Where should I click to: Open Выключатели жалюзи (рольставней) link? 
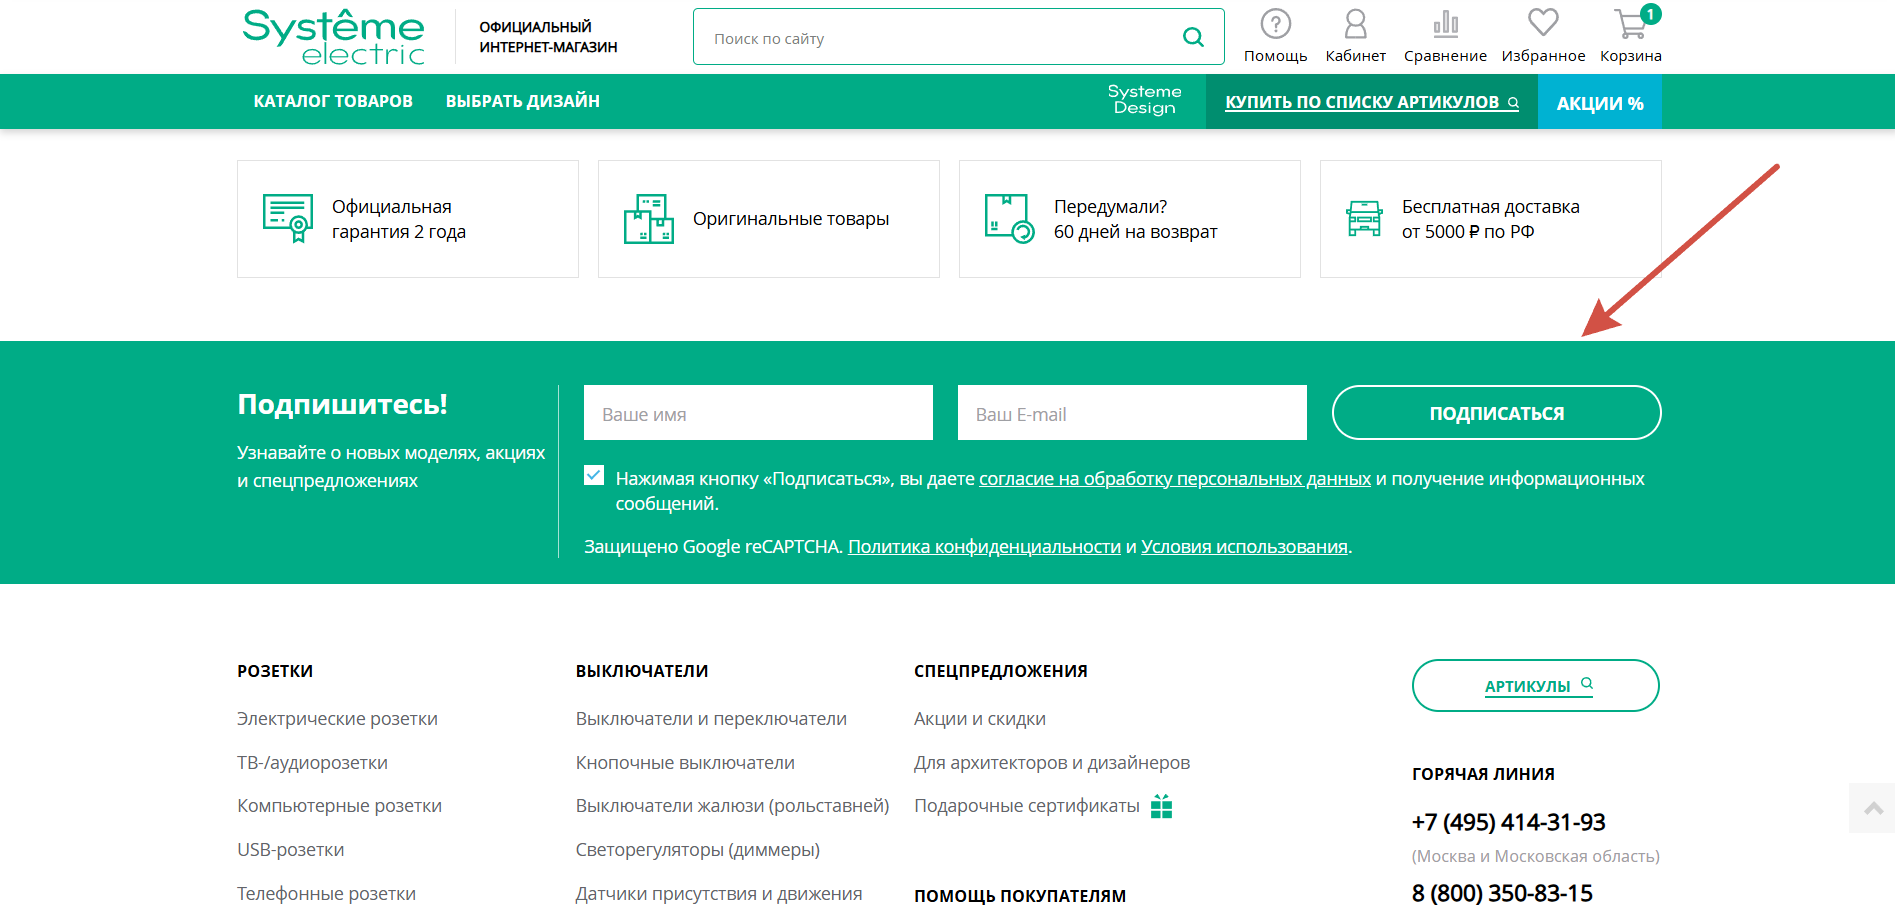(x=732, y=806)
